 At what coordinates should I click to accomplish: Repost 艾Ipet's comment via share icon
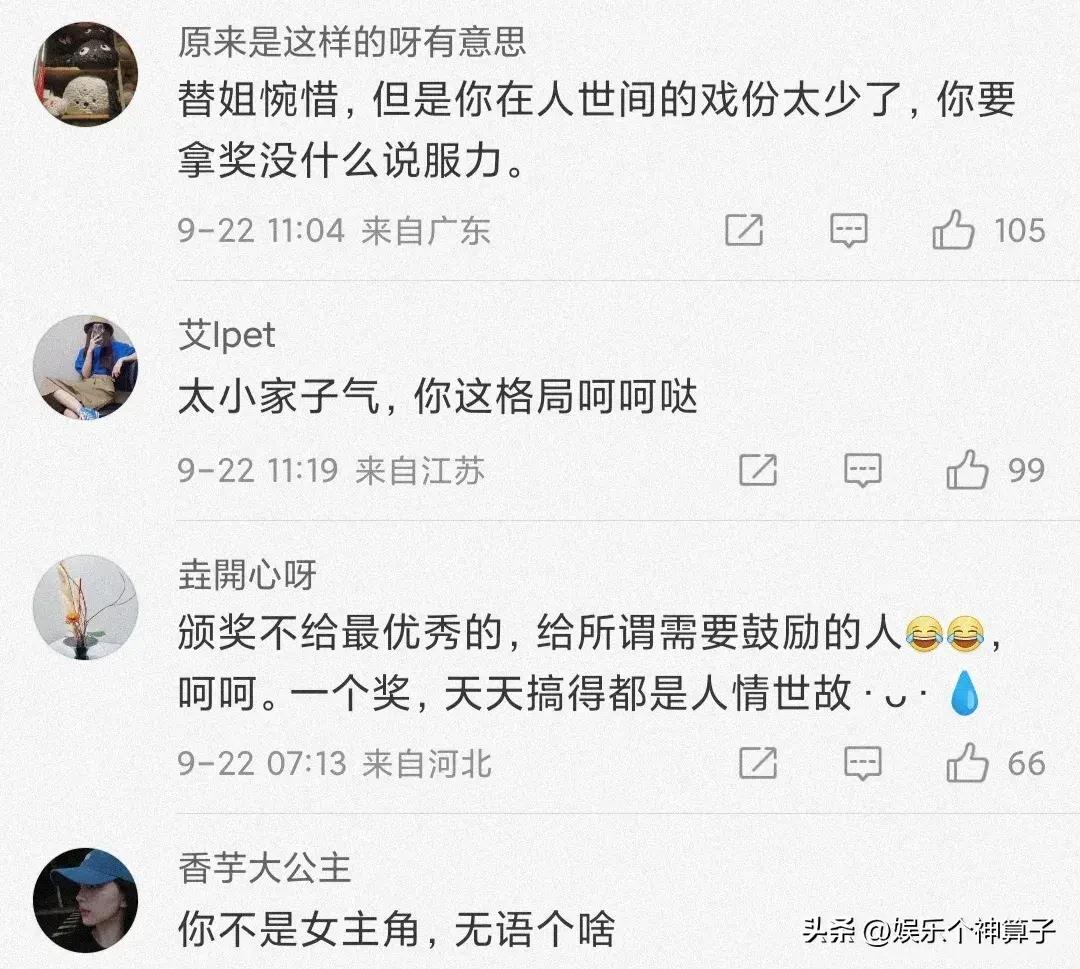(758, 470)
